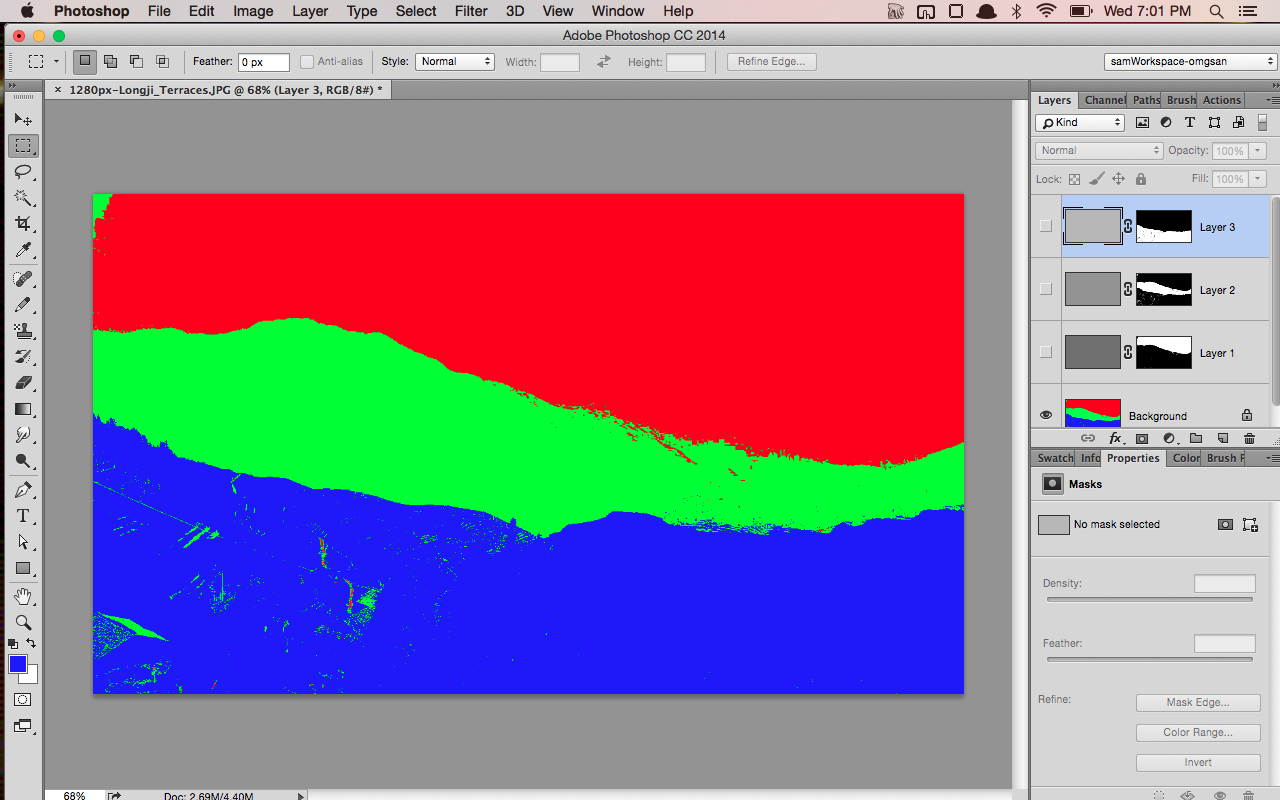Open the marquee tool preset picker arrow

[x=56, y=62]
